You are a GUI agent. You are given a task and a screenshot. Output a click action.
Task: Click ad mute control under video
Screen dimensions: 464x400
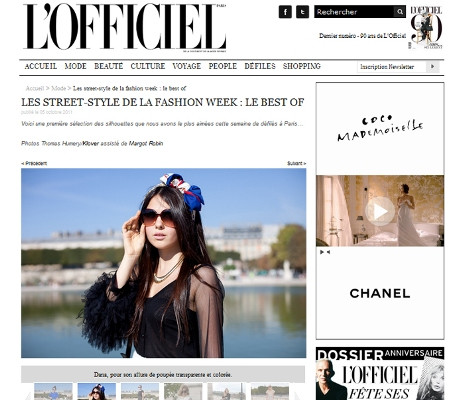pos(325,252)
